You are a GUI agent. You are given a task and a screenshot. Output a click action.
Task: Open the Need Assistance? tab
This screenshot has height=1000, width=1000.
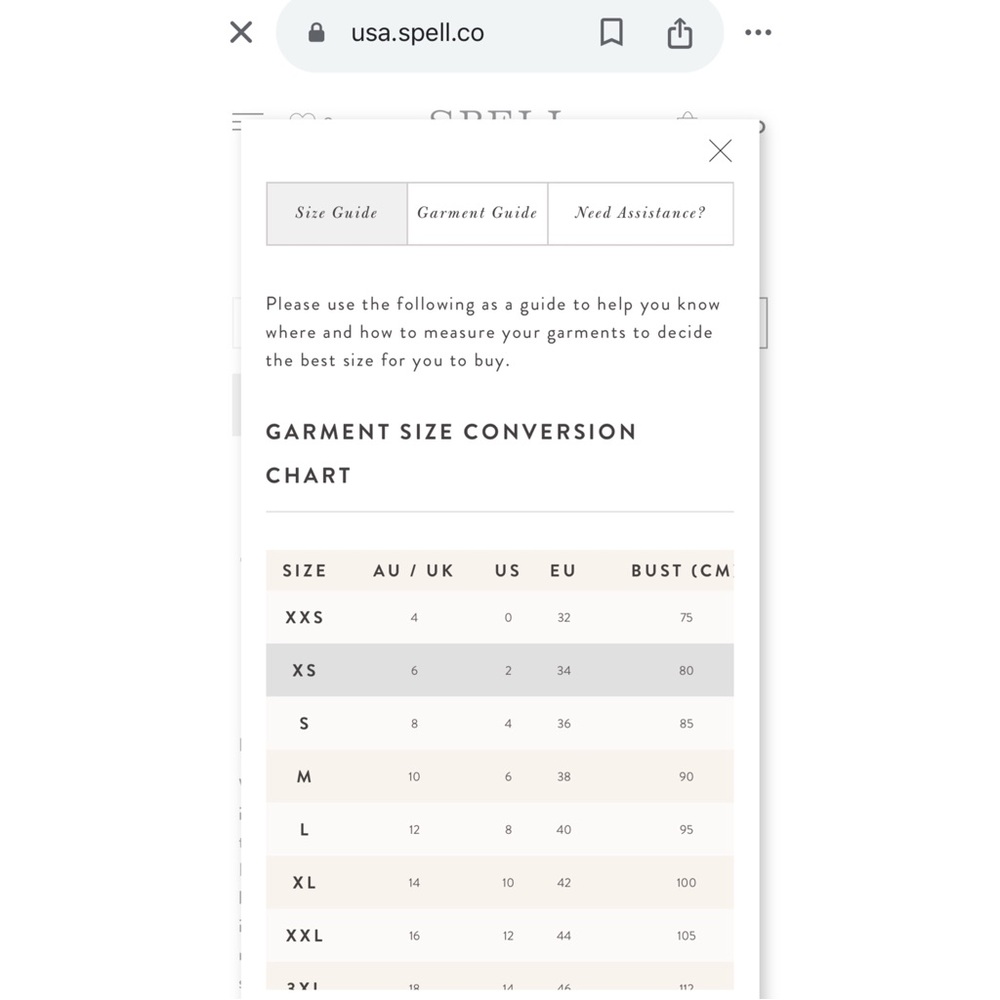click(640, 214)
